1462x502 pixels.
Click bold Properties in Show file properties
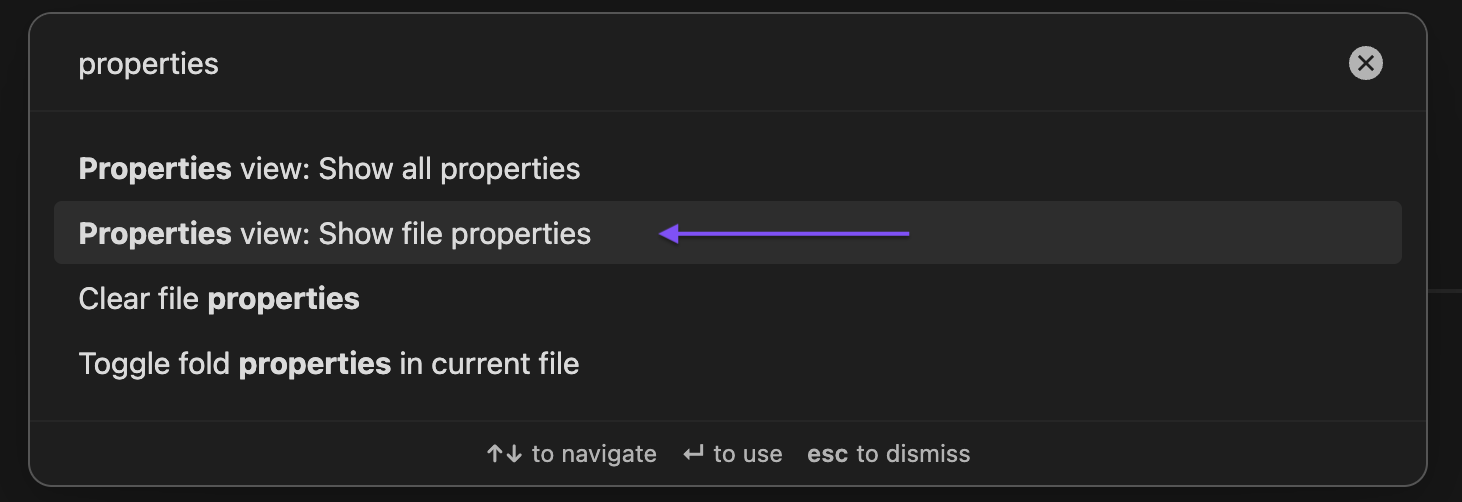click(x=155, y=234)
